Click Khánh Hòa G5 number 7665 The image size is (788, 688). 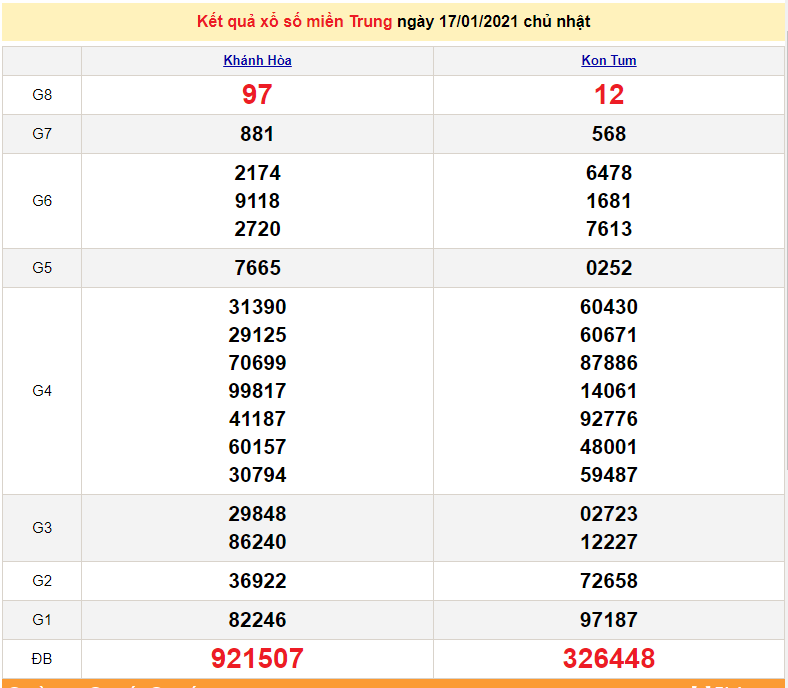[x=257, y=268]
